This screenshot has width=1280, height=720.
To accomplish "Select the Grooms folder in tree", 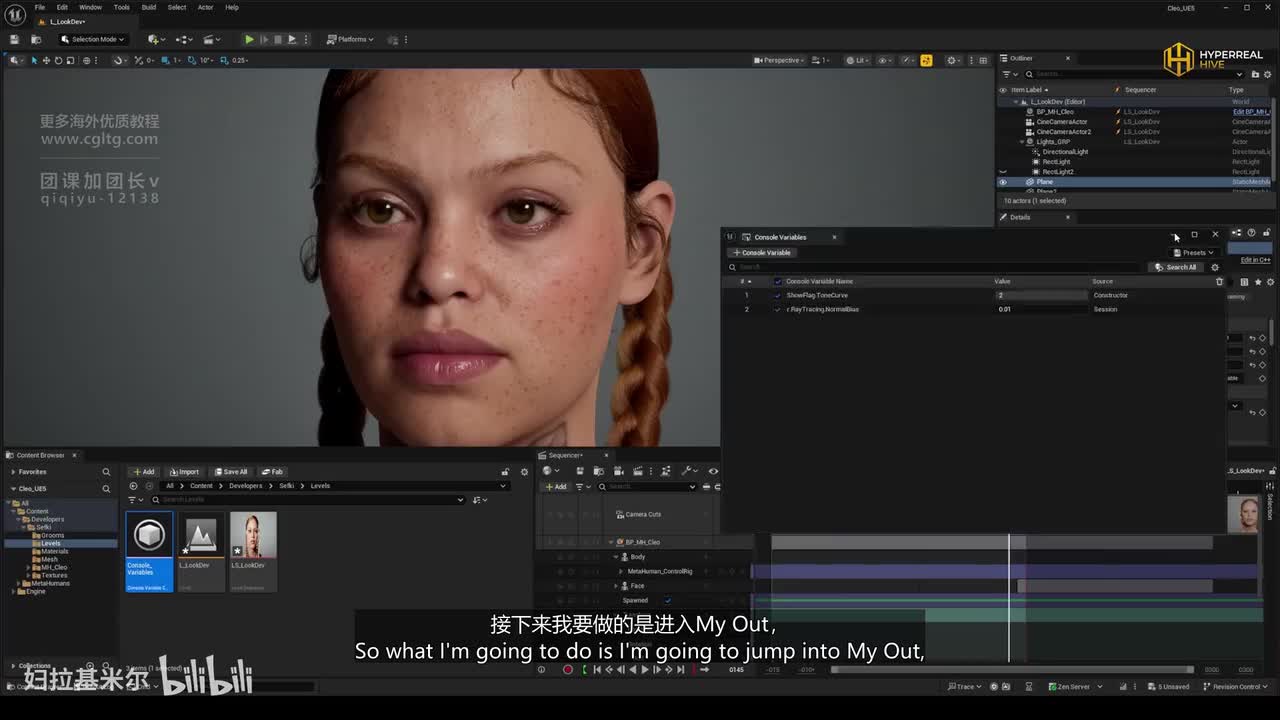I will [x=52, y=535].
